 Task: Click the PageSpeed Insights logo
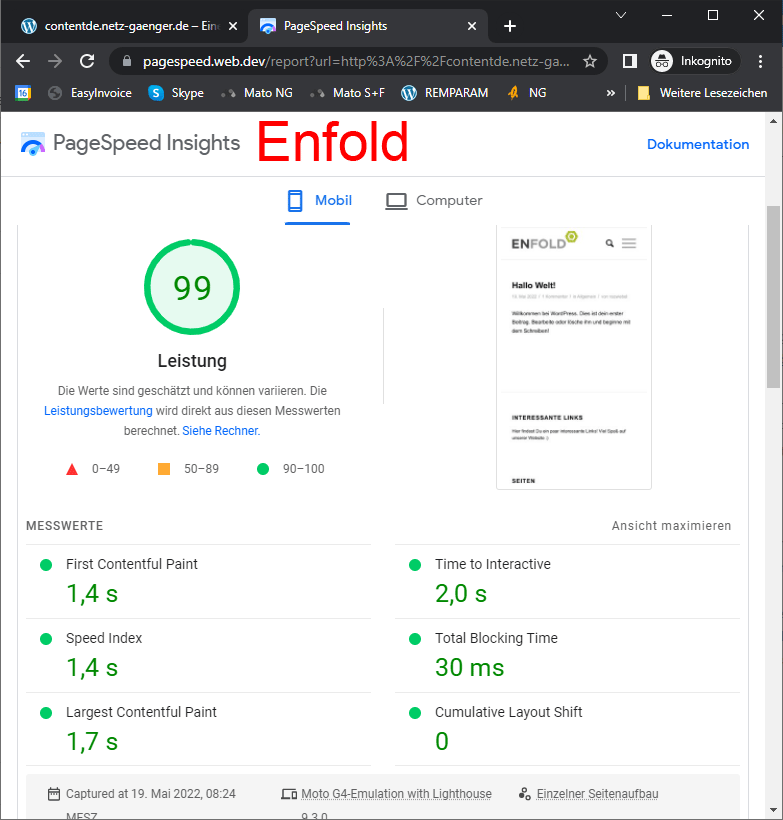130,143
